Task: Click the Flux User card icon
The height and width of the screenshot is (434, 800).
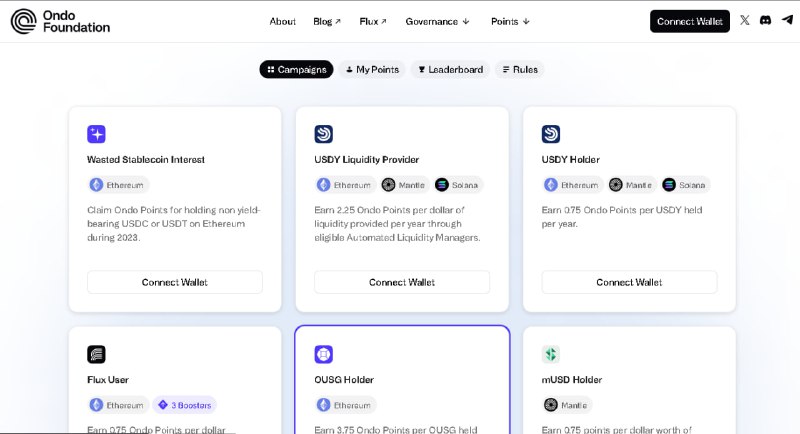Action: tap(96, 354)
